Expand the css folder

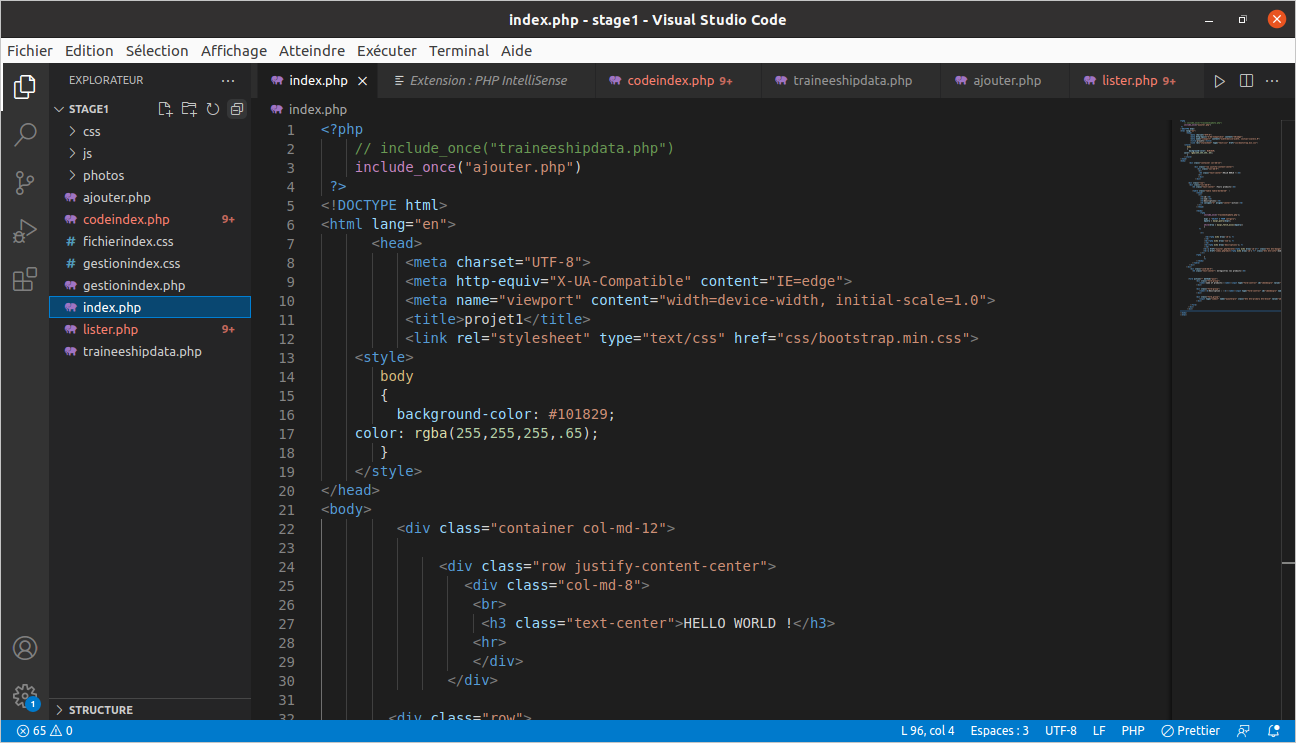pyautogui.click(x=150, y=131)
